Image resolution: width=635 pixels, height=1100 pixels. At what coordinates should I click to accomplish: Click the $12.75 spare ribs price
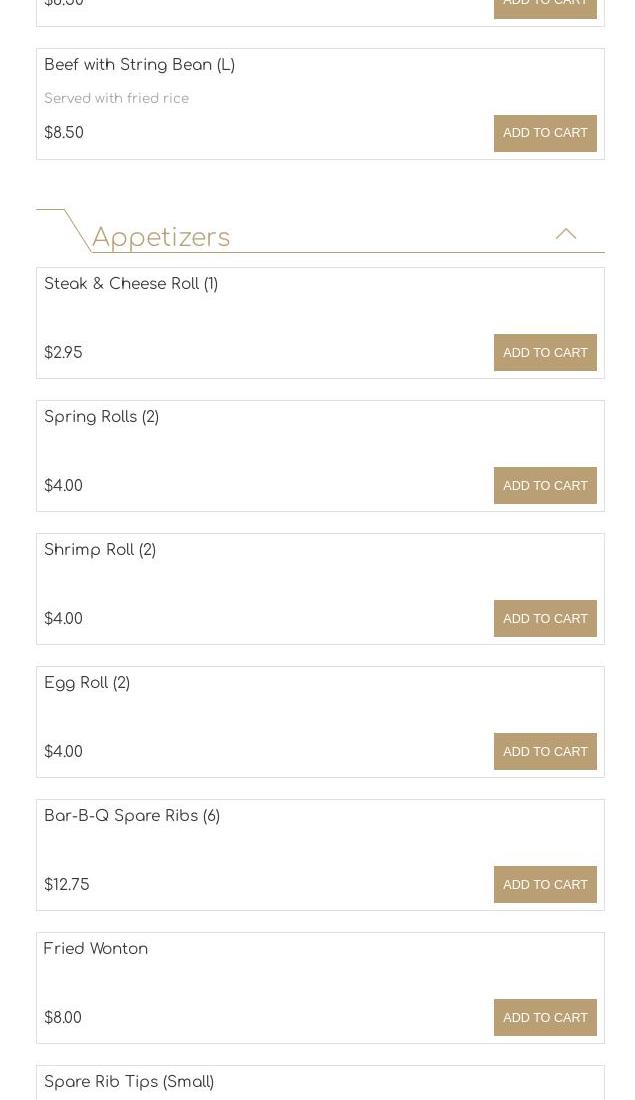click(67, 885)
